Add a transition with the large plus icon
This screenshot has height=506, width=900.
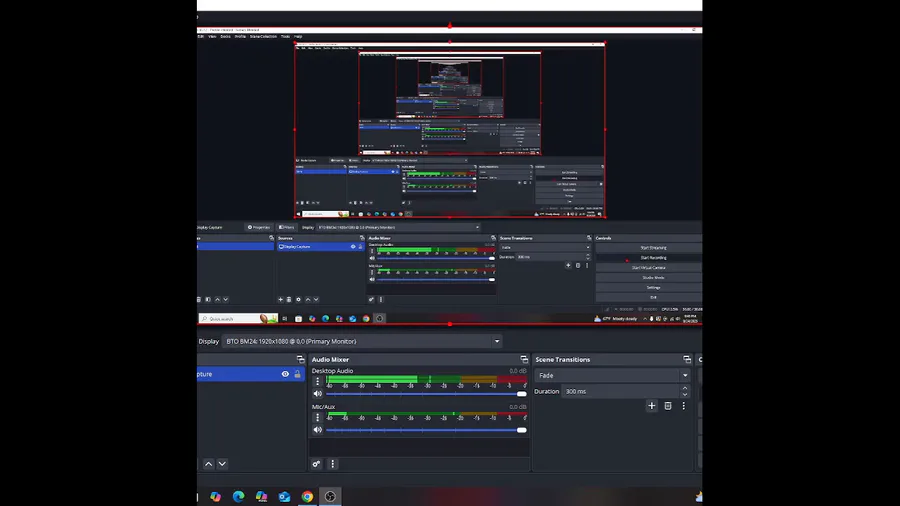pos(651,406)
